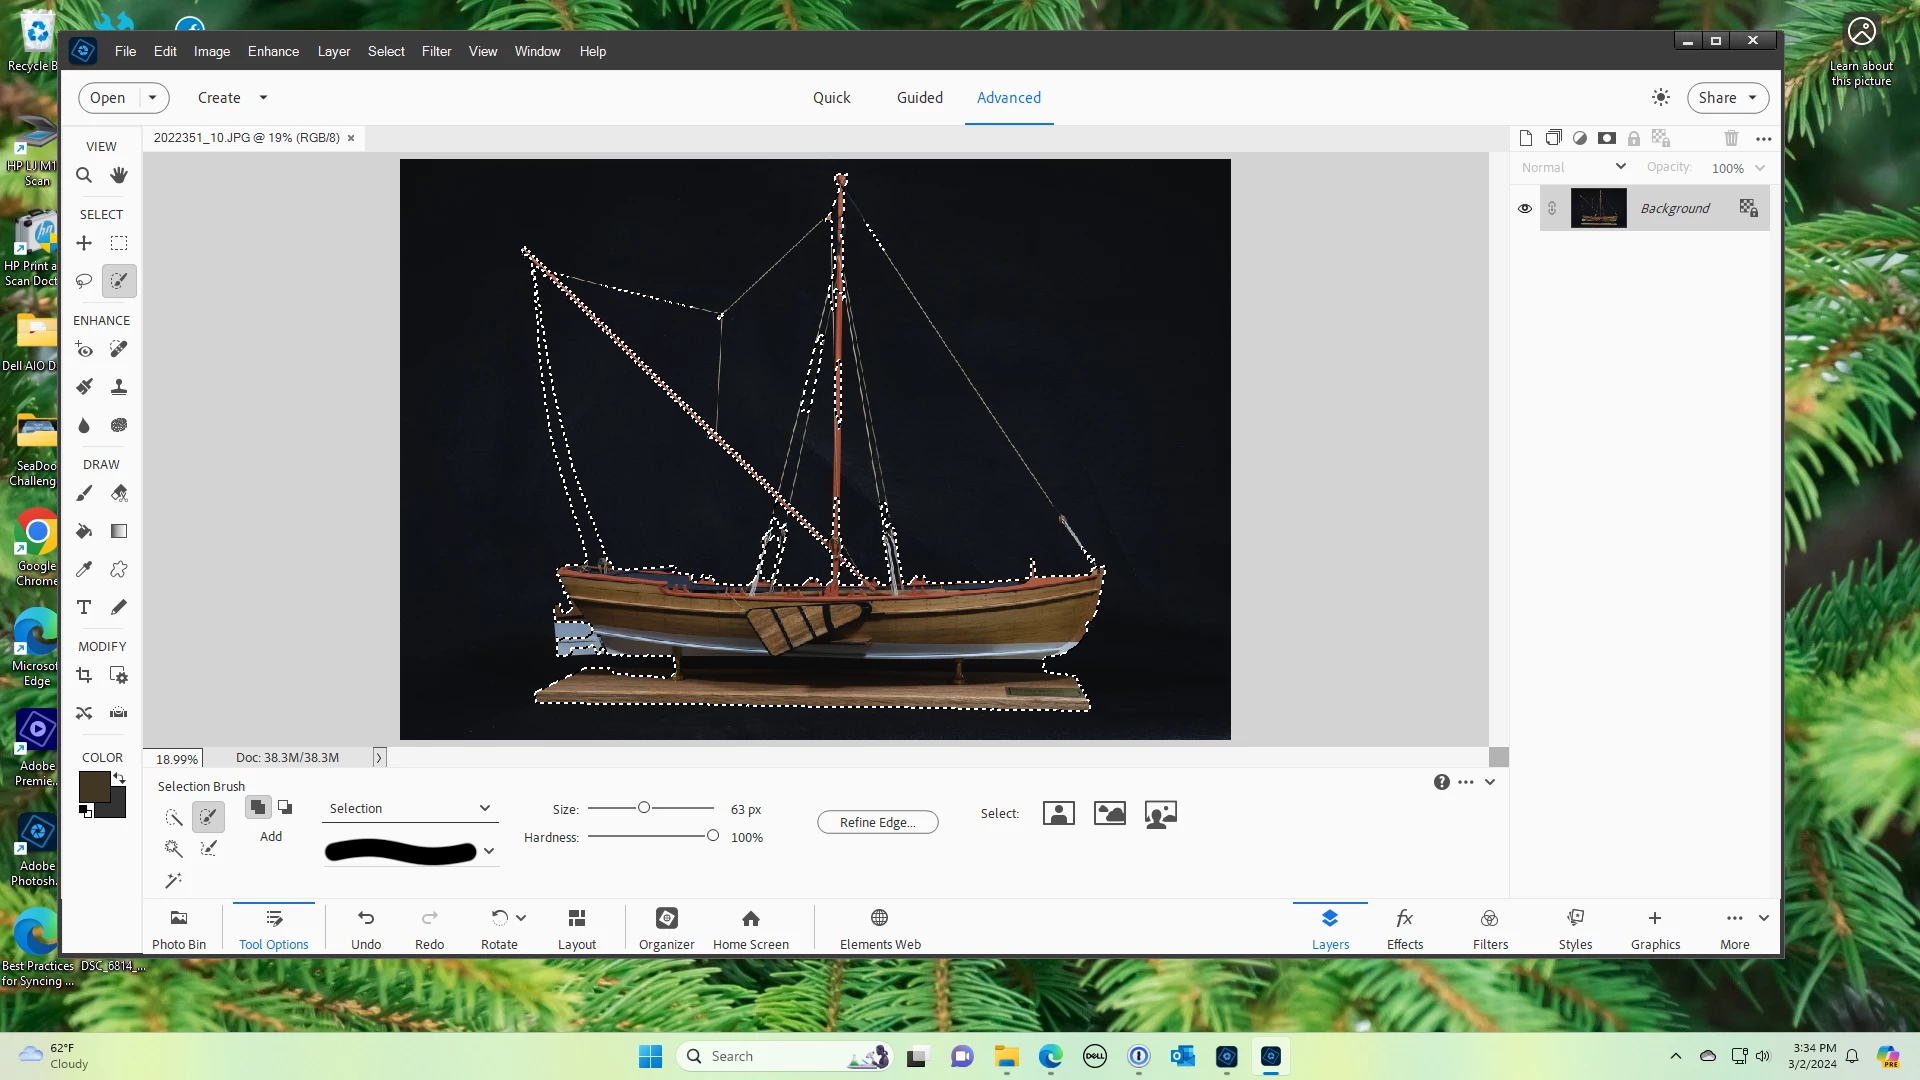This screenshot has width=1920, height=1080.
Task: Click the Refine Edge button
Action: click(x=877, y=822)
